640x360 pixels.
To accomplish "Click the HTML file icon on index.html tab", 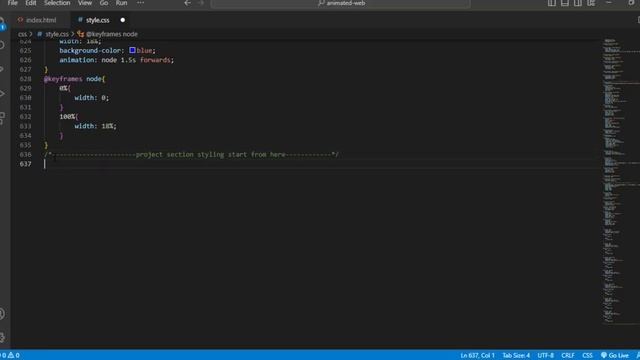I will (x=20, y=20).
